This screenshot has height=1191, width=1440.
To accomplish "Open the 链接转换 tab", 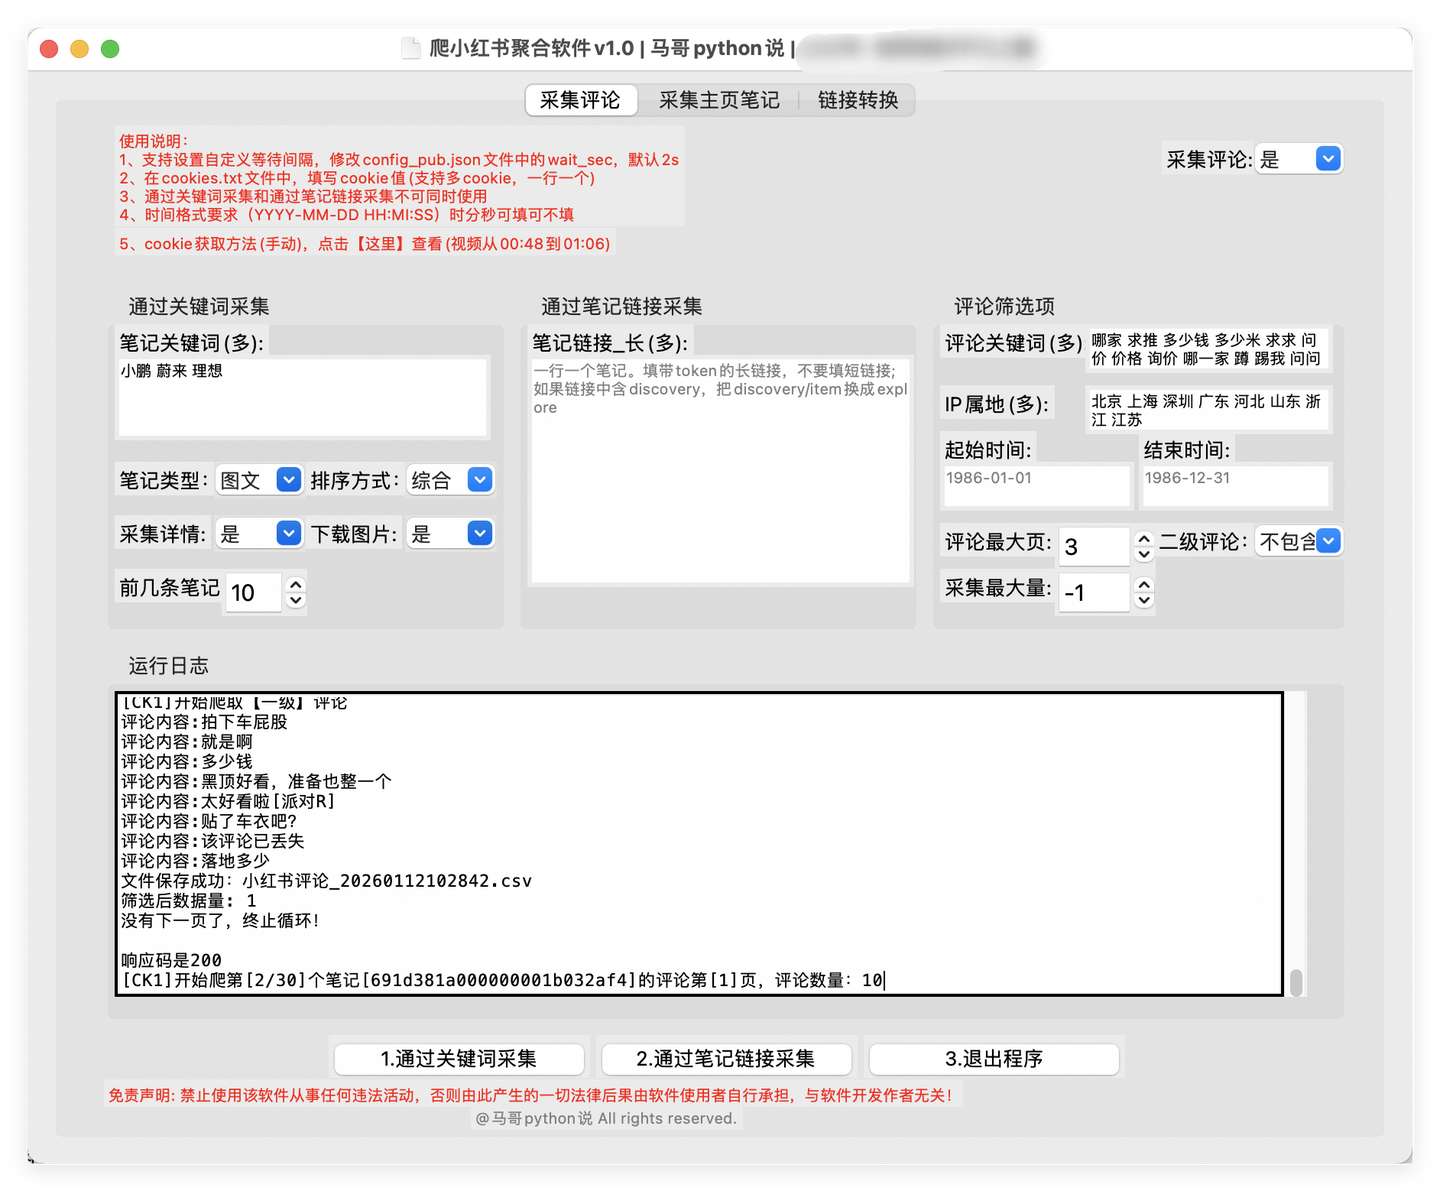I will (x=857, y=100).
